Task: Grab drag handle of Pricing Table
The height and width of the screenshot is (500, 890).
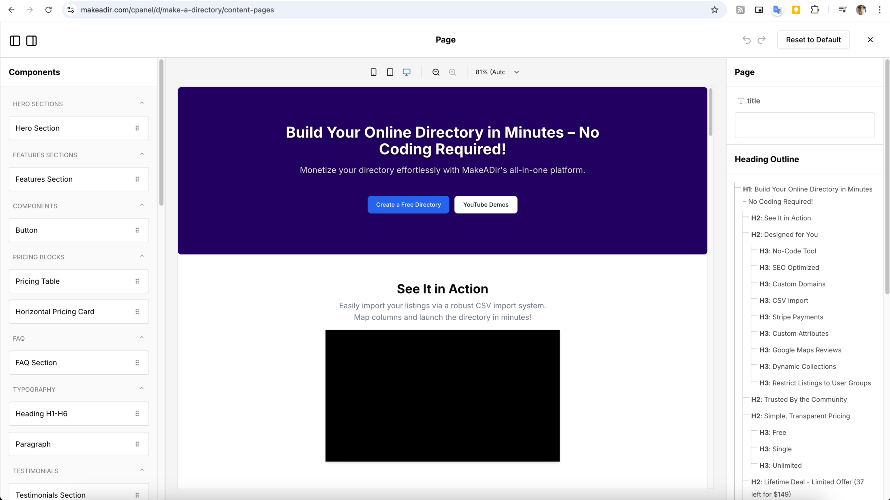Action: point(137,281)
